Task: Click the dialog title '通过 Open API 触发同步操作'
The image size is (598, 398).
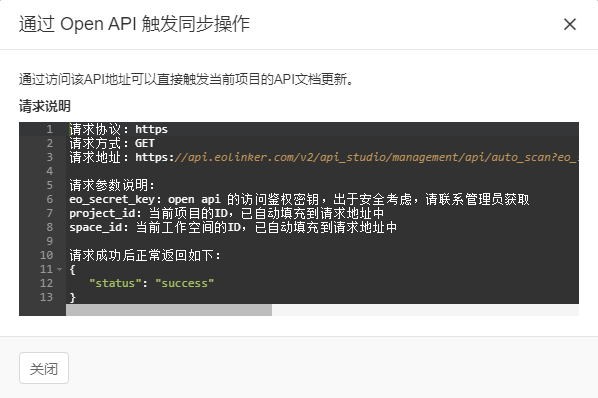Action: click(x=135, y=24)
